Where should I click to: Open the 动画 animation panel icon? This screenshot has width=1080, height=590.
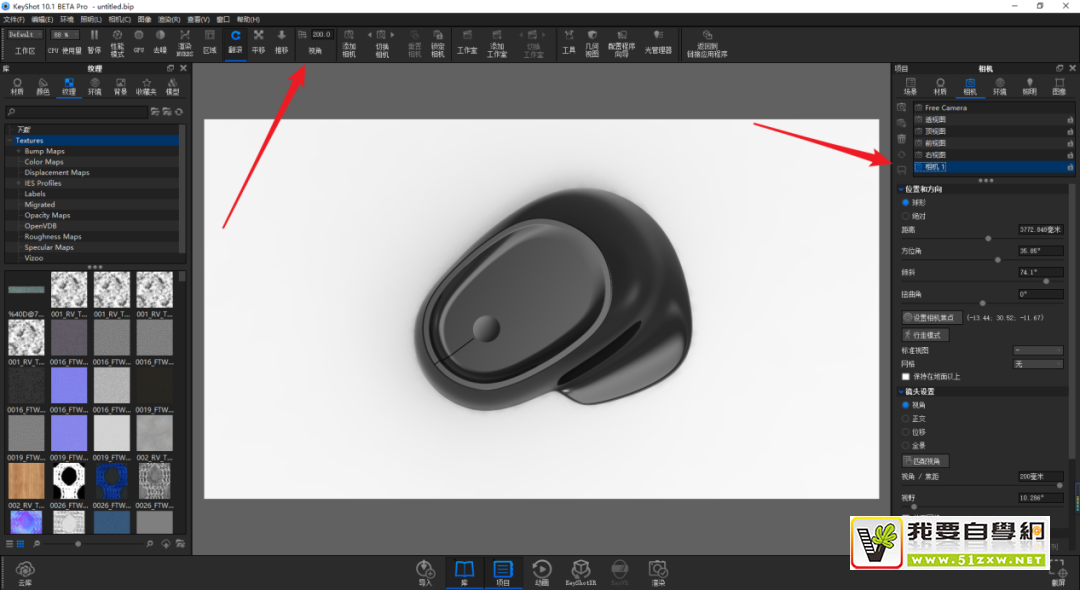click(541, 572)
